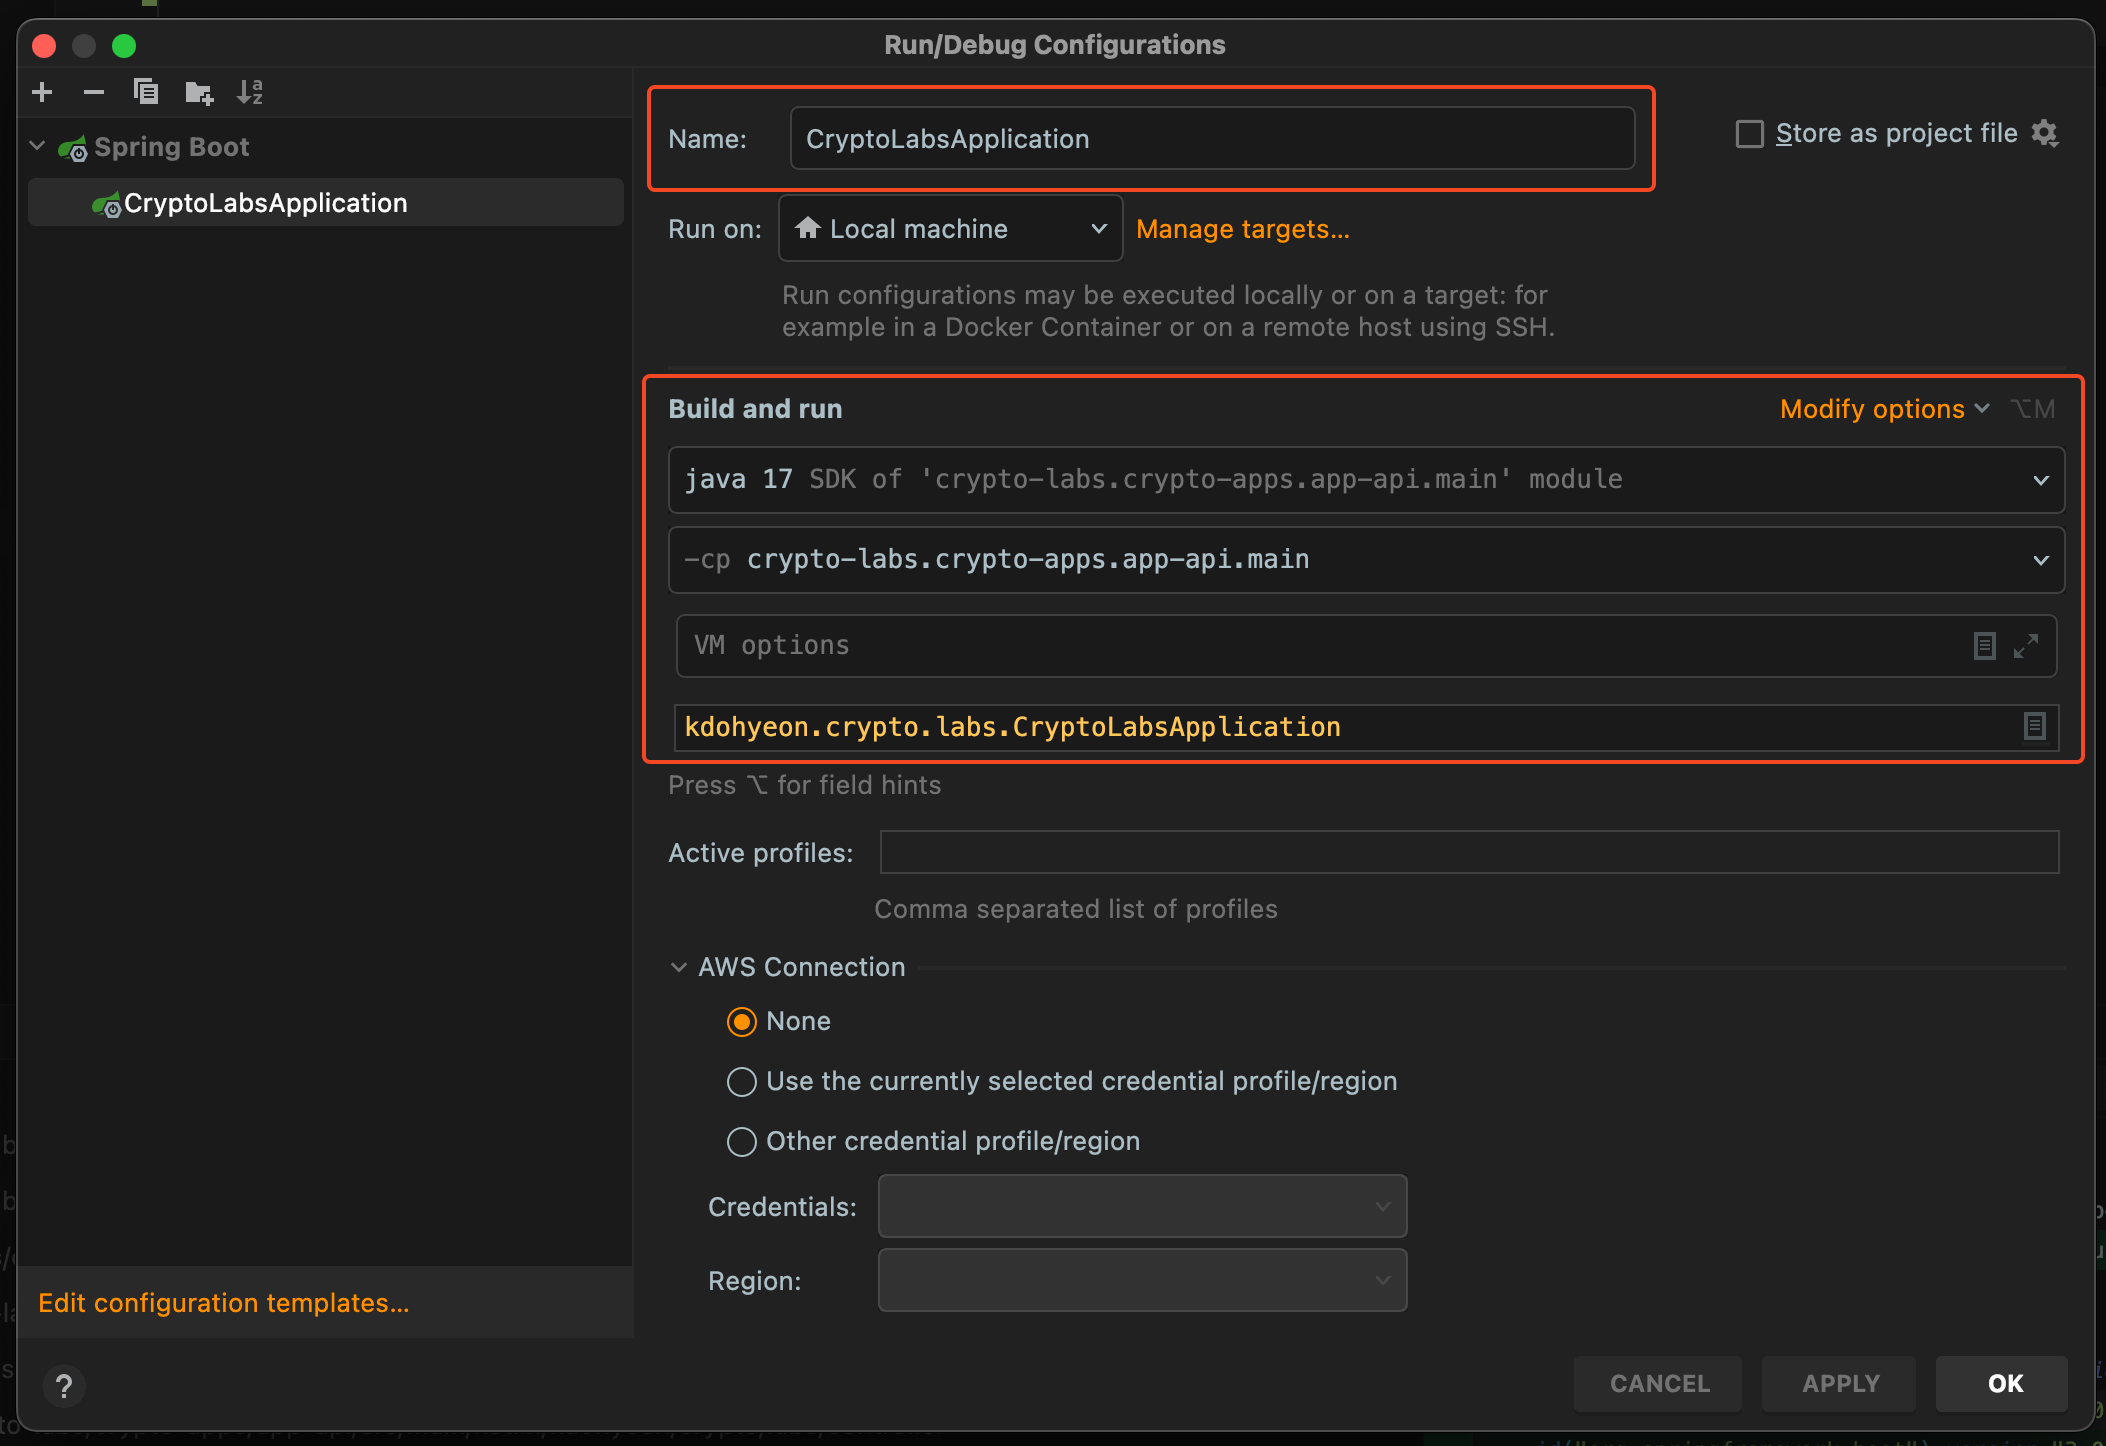Click the expand icon in VM options field
This screenshot has height=1446, width=2106.
(2026, 646)
